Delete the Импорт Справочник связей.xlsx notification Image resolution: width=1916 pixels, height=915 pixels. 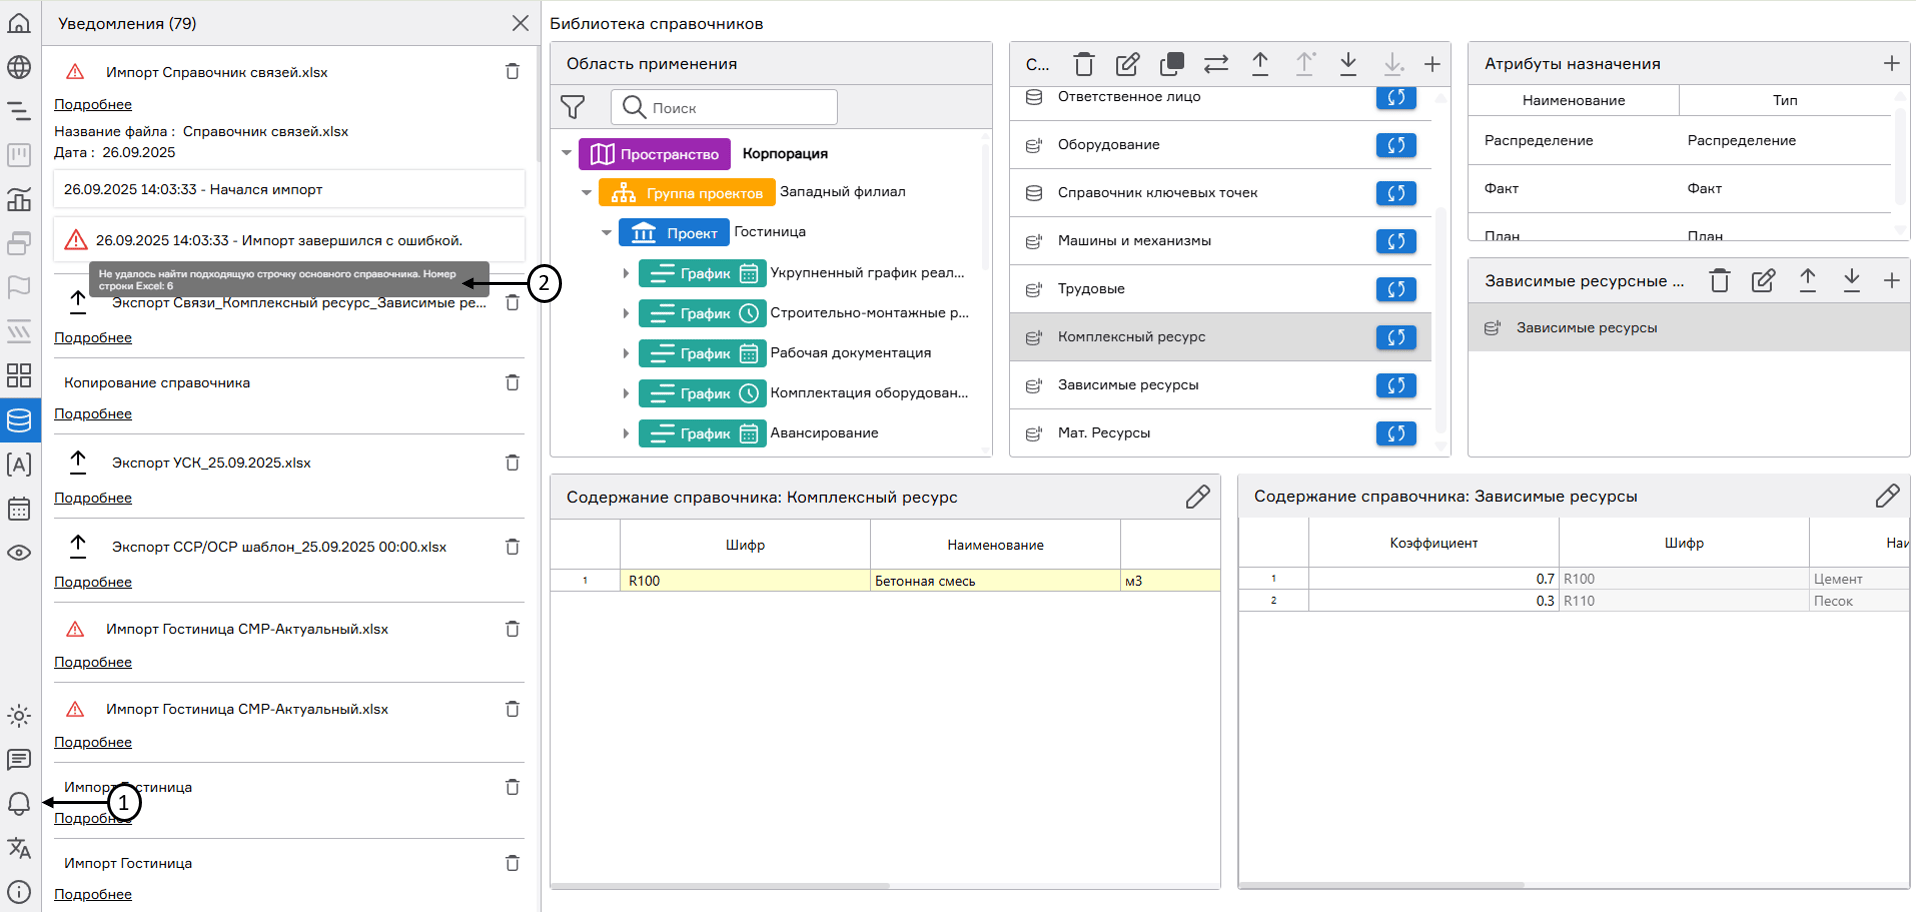[x=512, y=71]
